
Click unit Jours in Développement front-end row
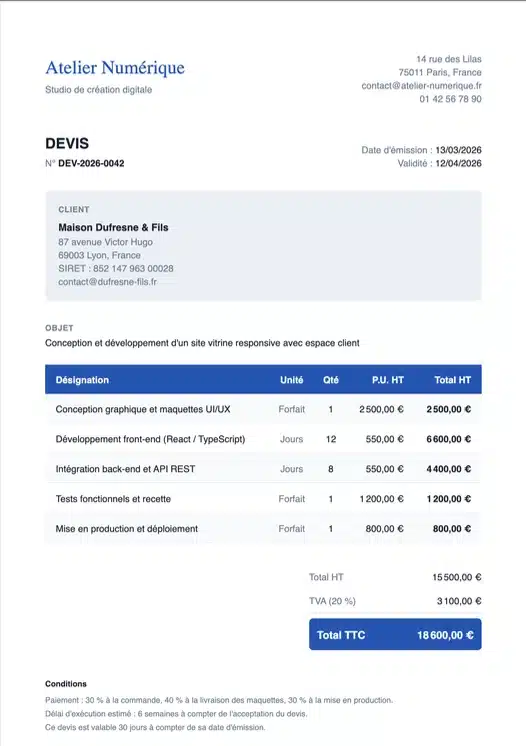[x=292, y=439]
